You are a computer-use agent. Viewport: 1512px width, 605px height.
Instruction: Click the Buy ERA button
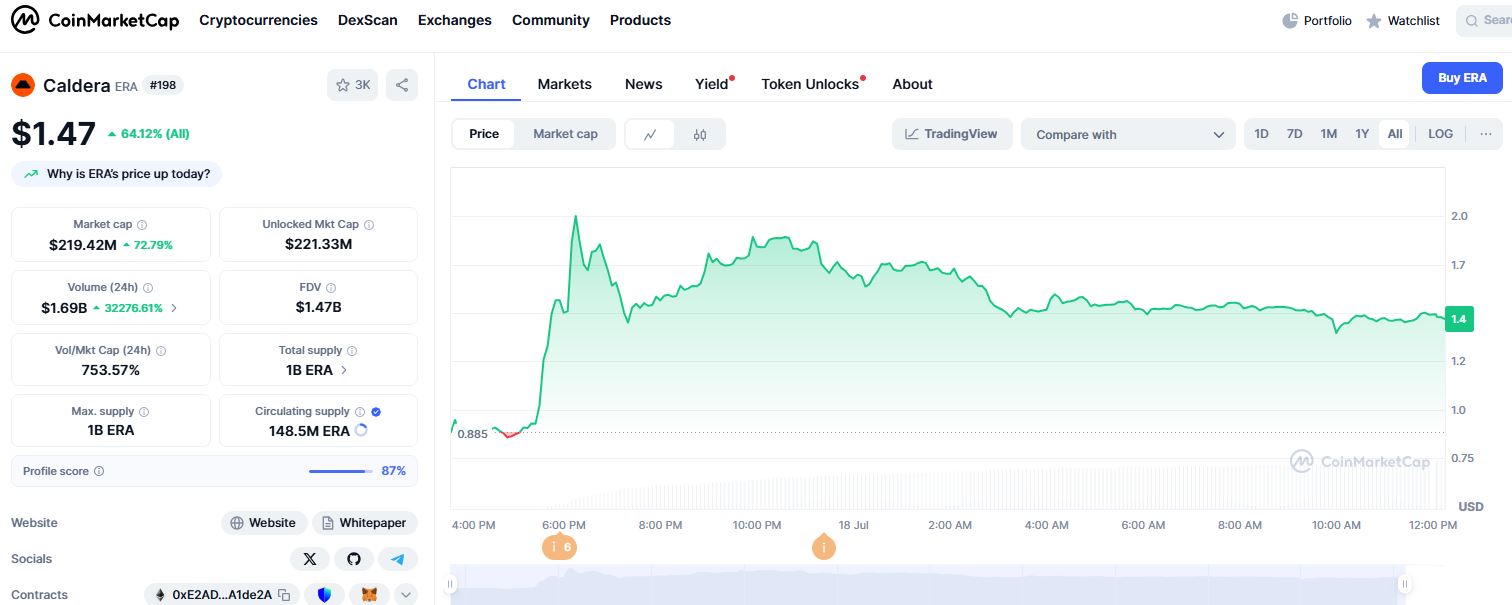tap(1462, 78)
